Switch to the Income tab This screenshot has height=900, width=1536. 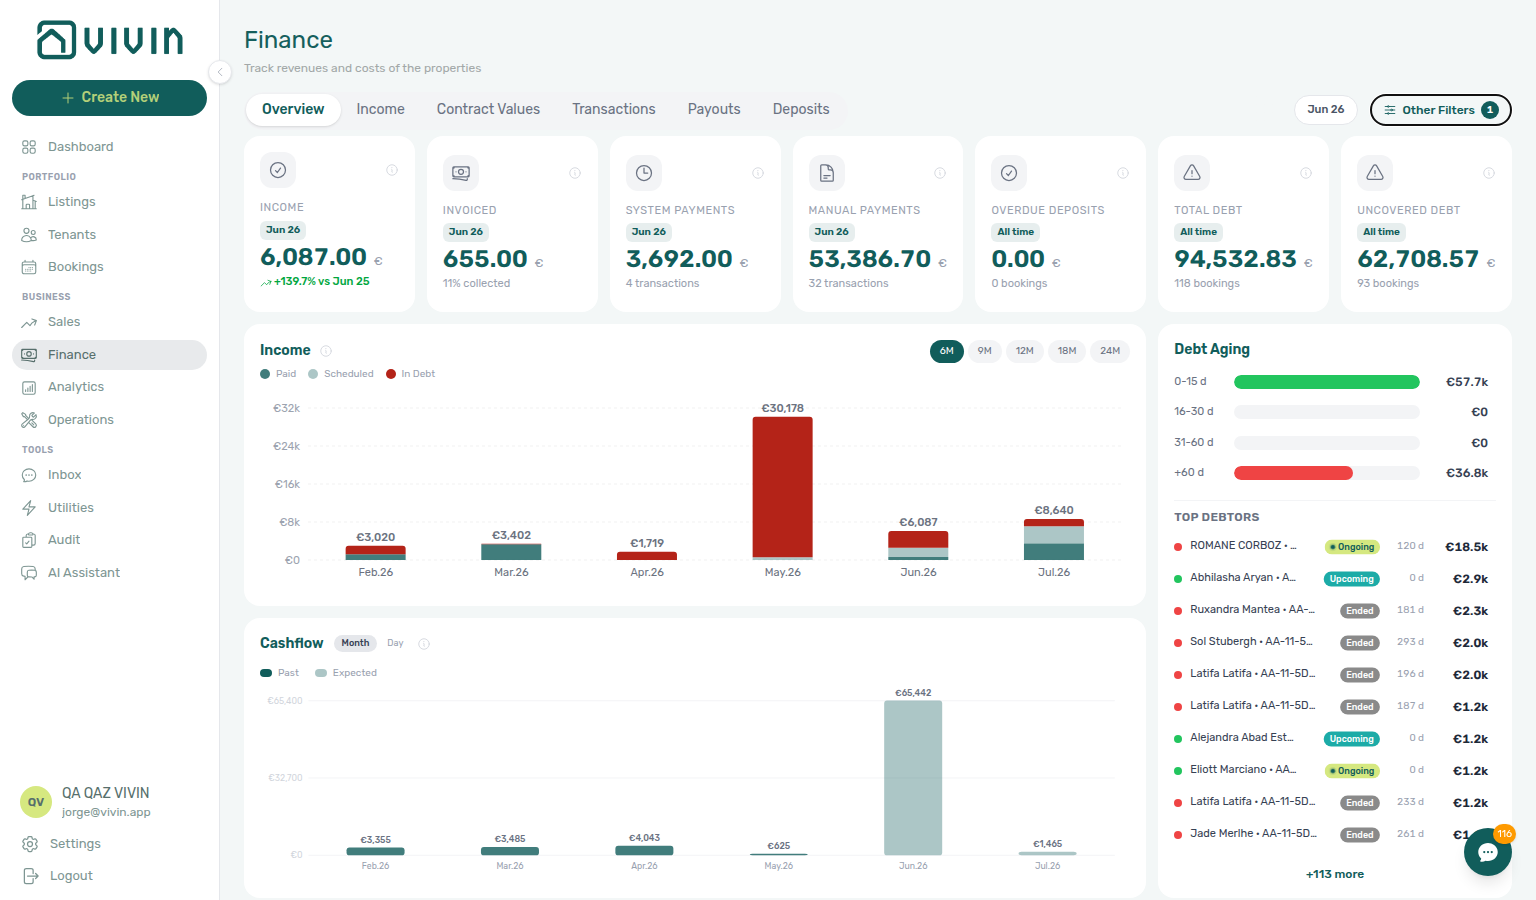pyautogui.click(x=381, y=109)
